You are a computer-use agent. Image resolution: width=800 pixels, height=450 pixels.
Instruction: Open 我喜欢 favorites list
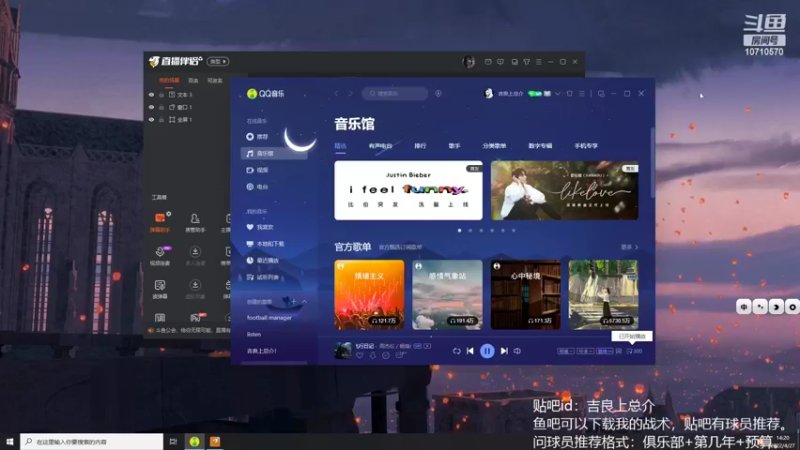coord(274,227)
